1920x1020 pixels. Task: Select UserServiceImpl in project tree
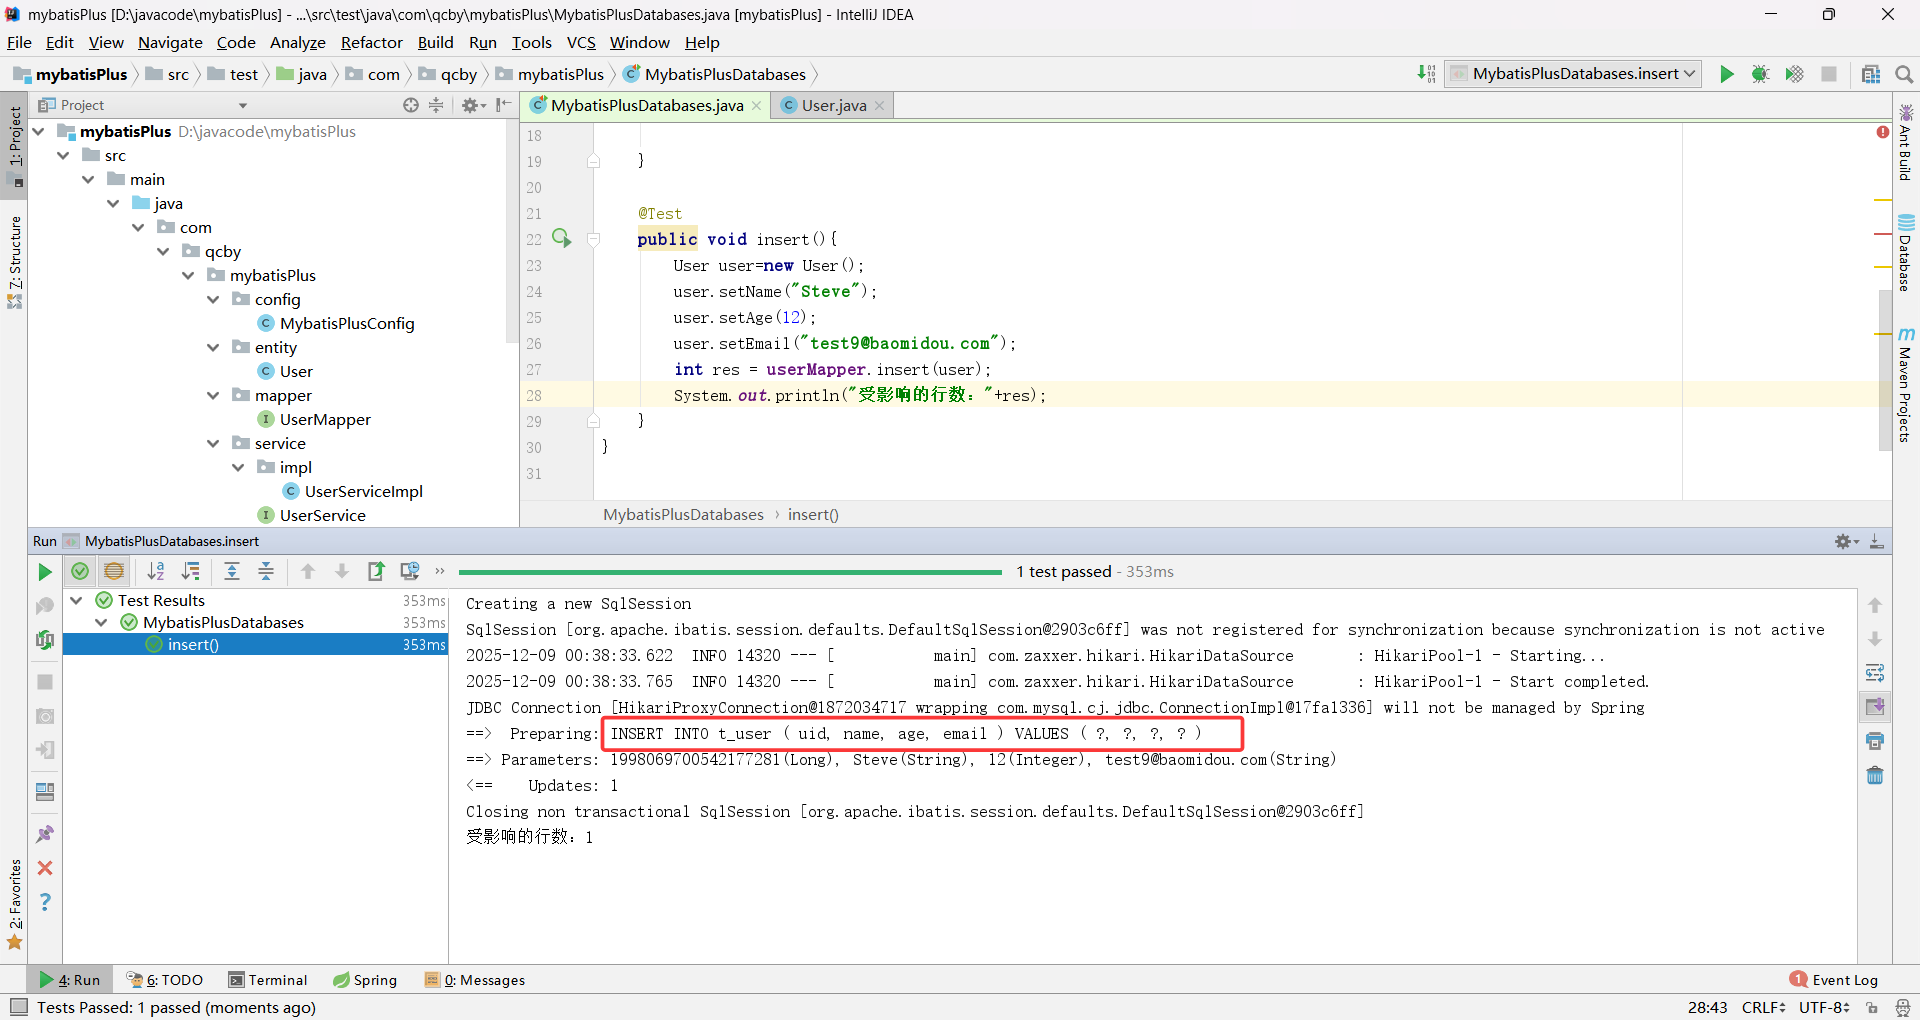[352, 491]
